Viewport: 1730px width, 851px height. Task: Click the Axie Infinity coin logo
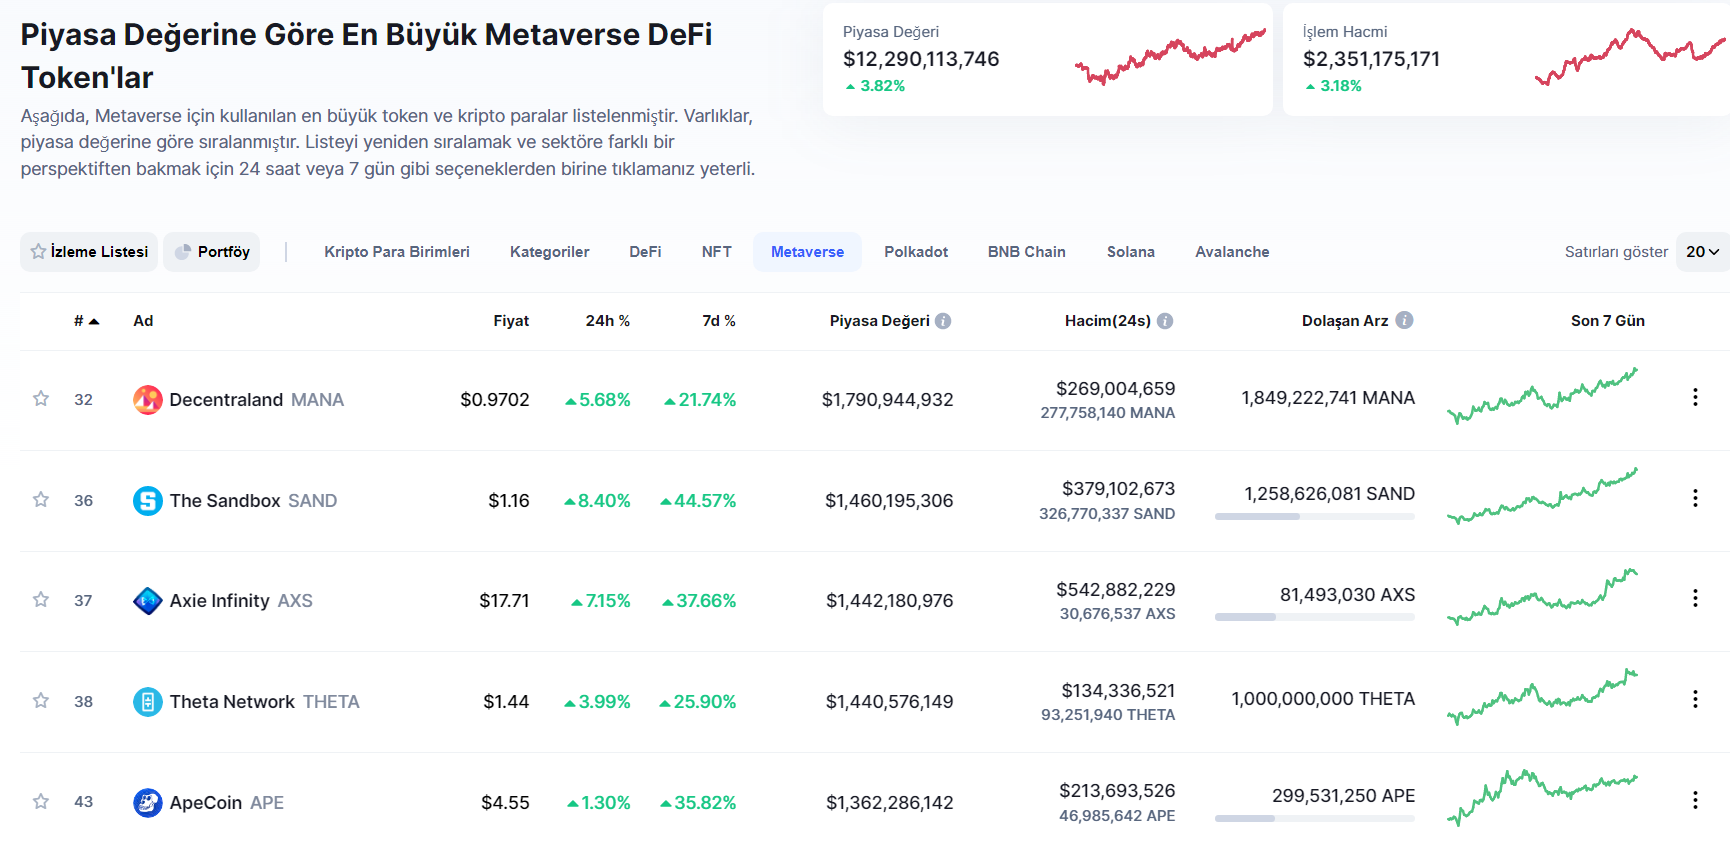click(x=148, y=601)
